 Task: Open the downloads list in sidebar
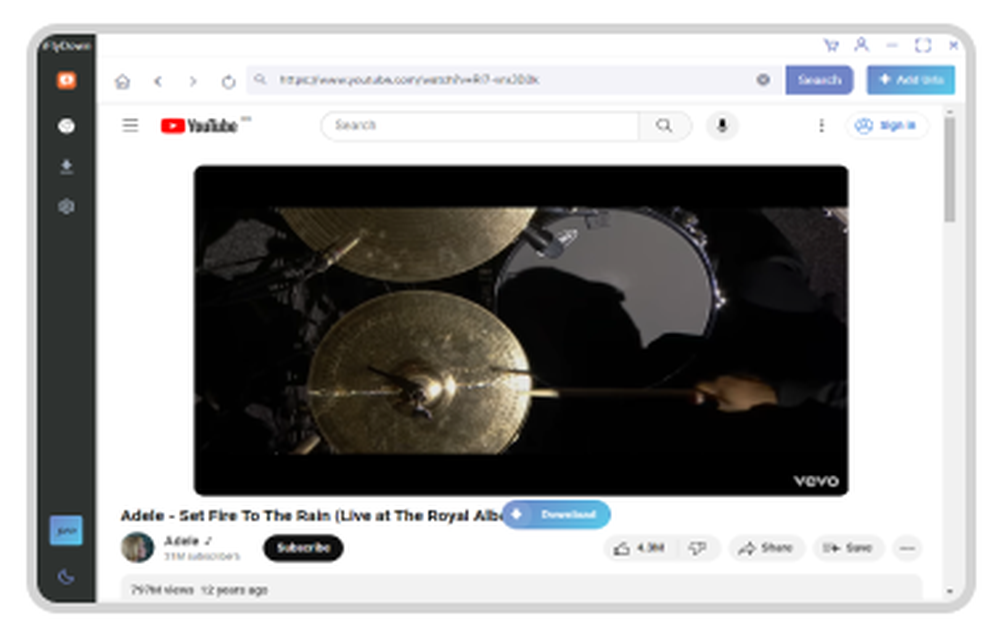[66, 166]
